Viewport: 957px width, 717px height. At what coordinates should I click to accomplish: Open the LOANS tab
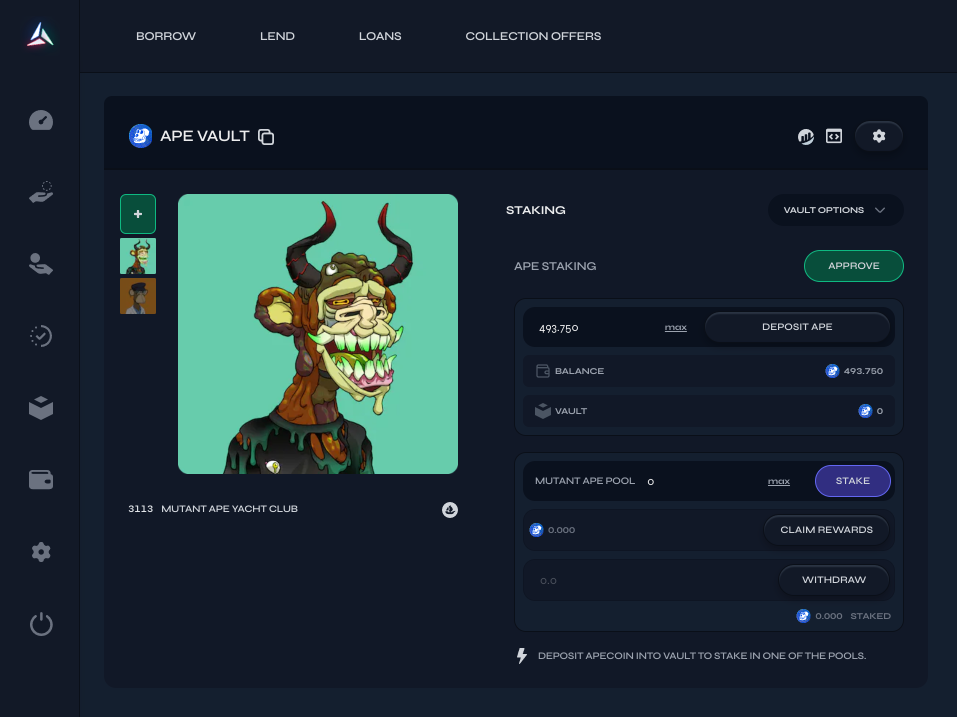coord(380,36)
